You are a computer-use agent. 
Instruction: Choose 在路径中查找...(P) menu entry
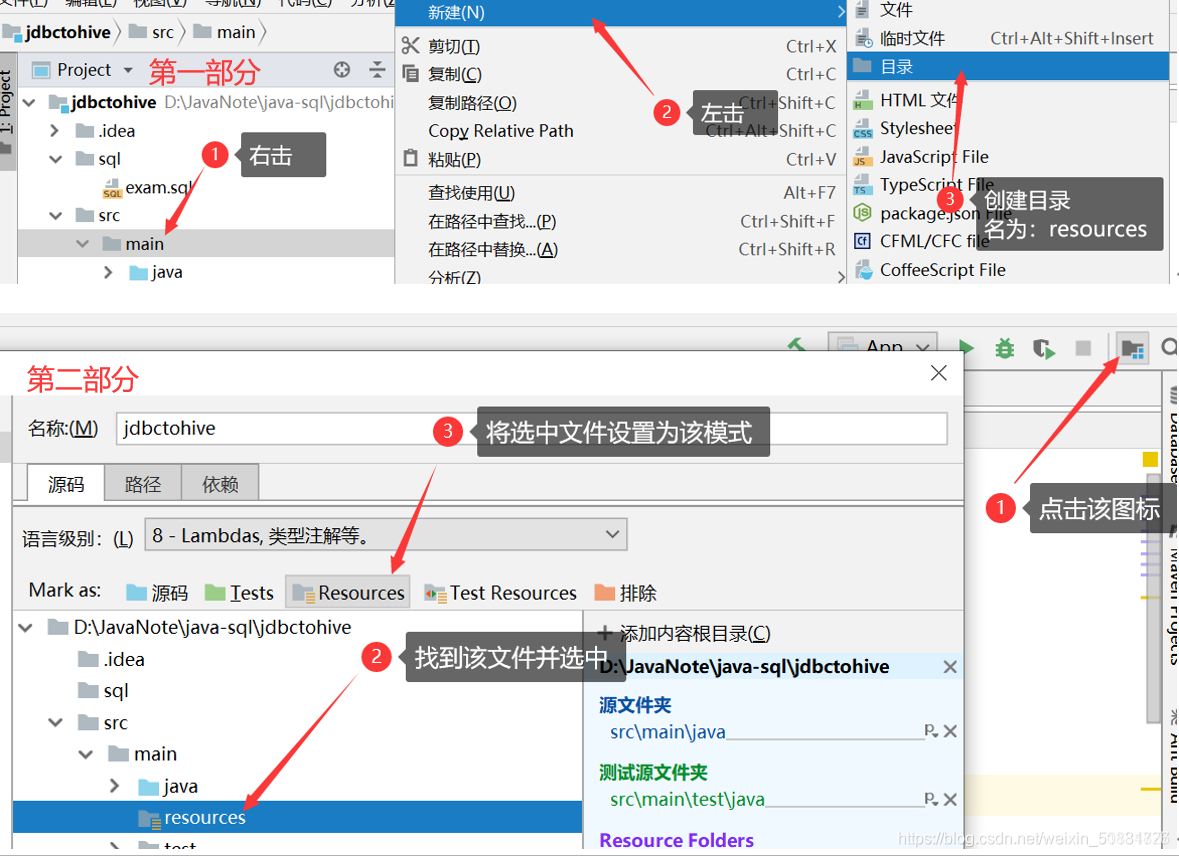[620, 222]
